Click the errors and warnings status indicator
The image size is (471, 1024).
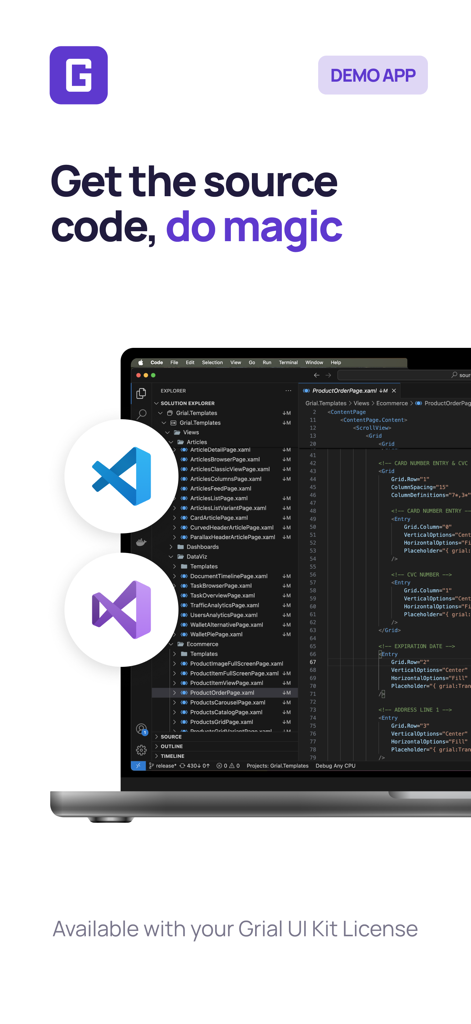228,765
